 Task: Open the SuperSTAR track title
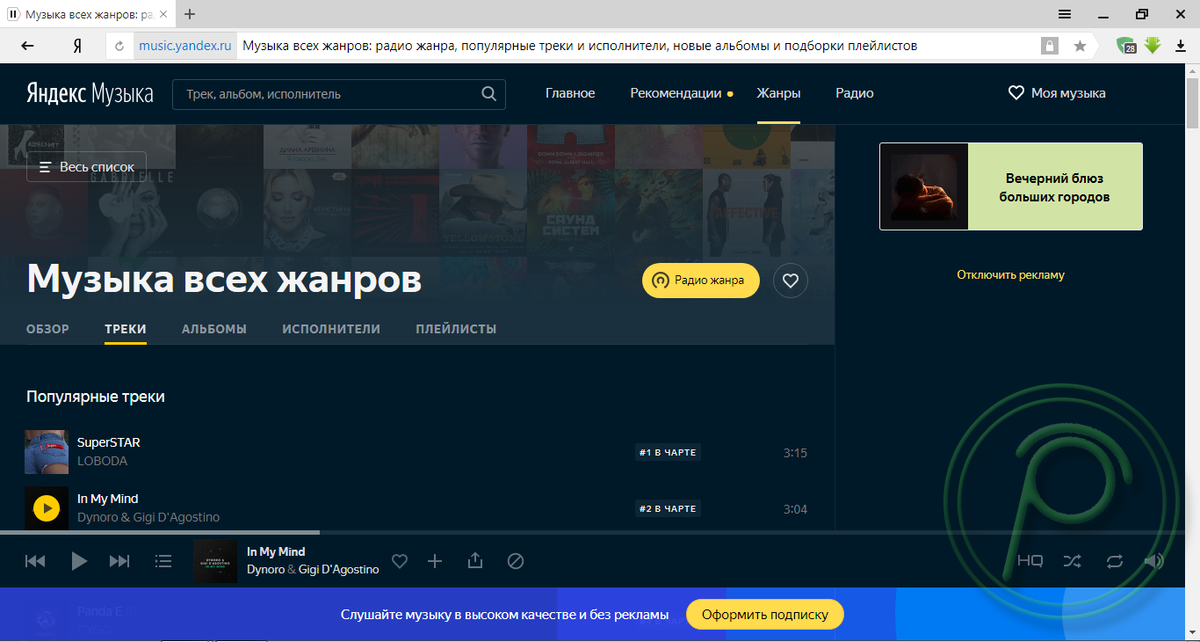point(109,442)
